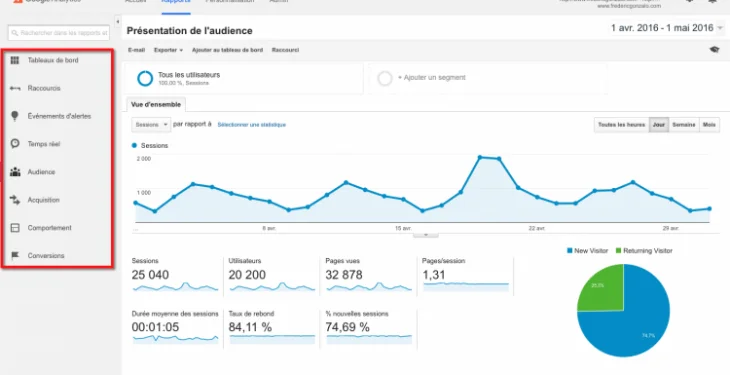This screenshot has width=730, height=375.
Task: Click the Acquisition arrows icon
Action: click(x=15, y=200)
